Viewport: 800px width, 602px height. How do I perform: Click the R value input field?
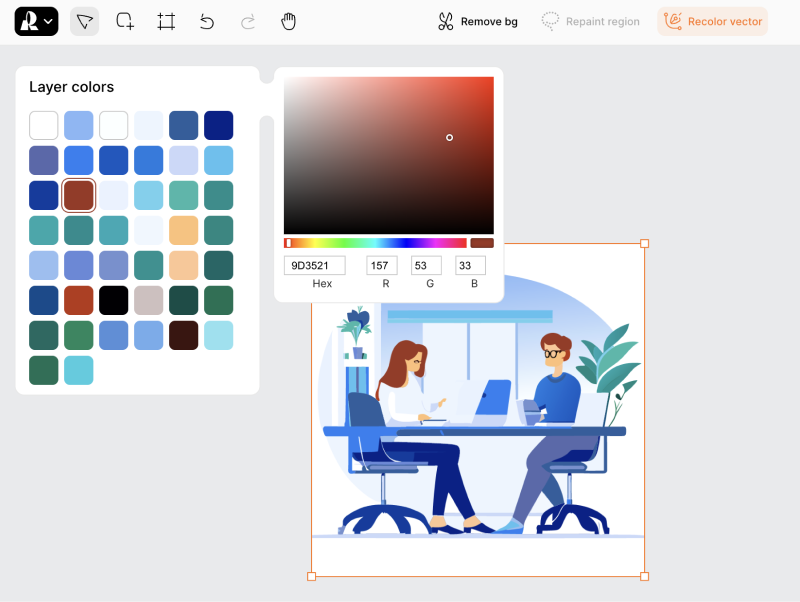(382, 266)
